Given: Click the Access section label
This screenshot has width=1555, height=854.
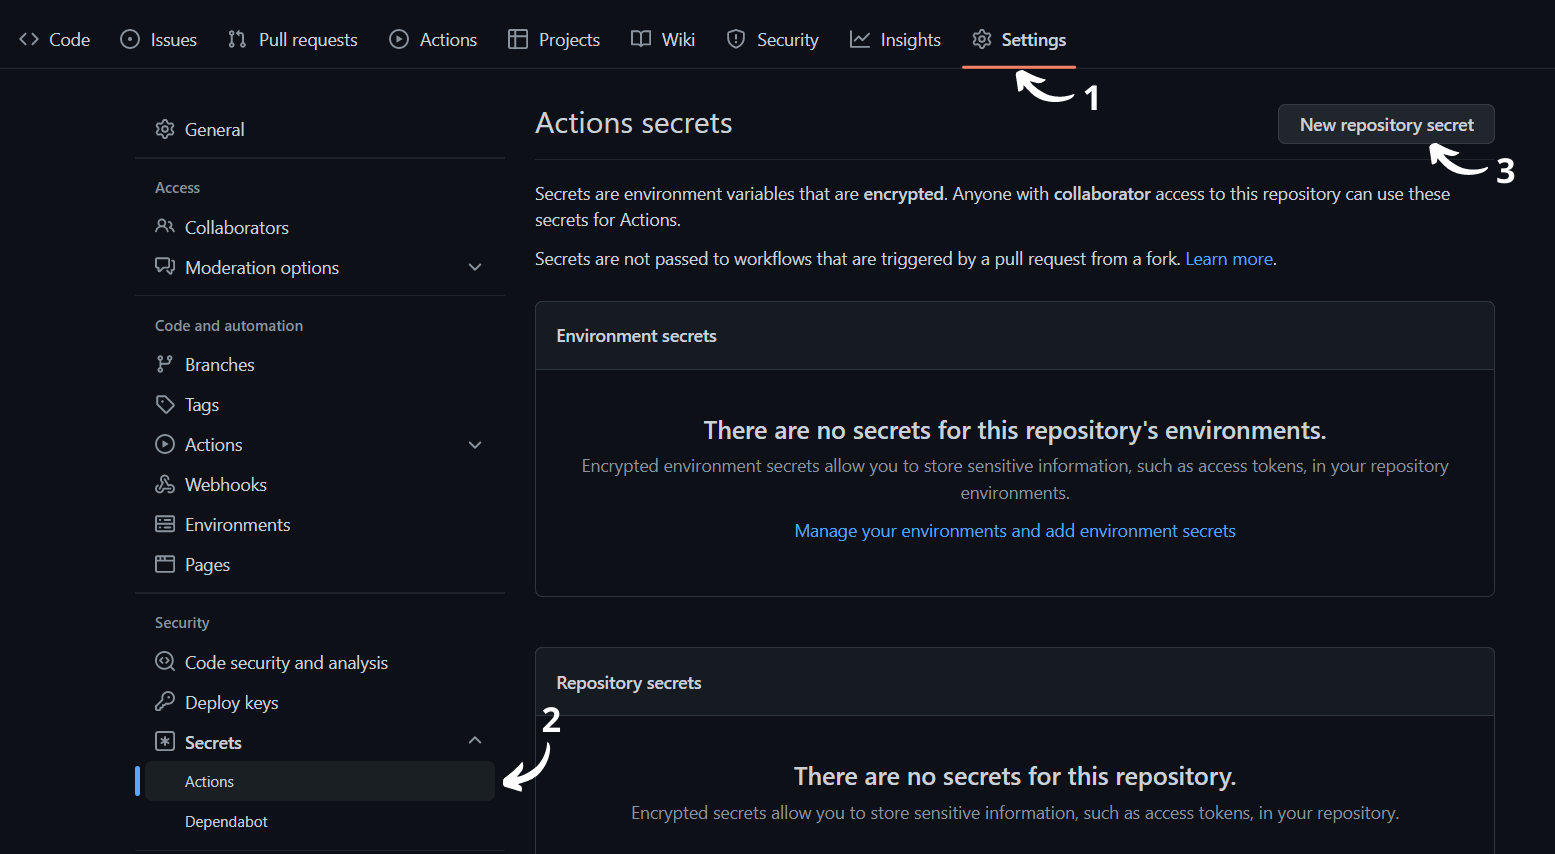Looking at the screenshot, I should point(177,188).
